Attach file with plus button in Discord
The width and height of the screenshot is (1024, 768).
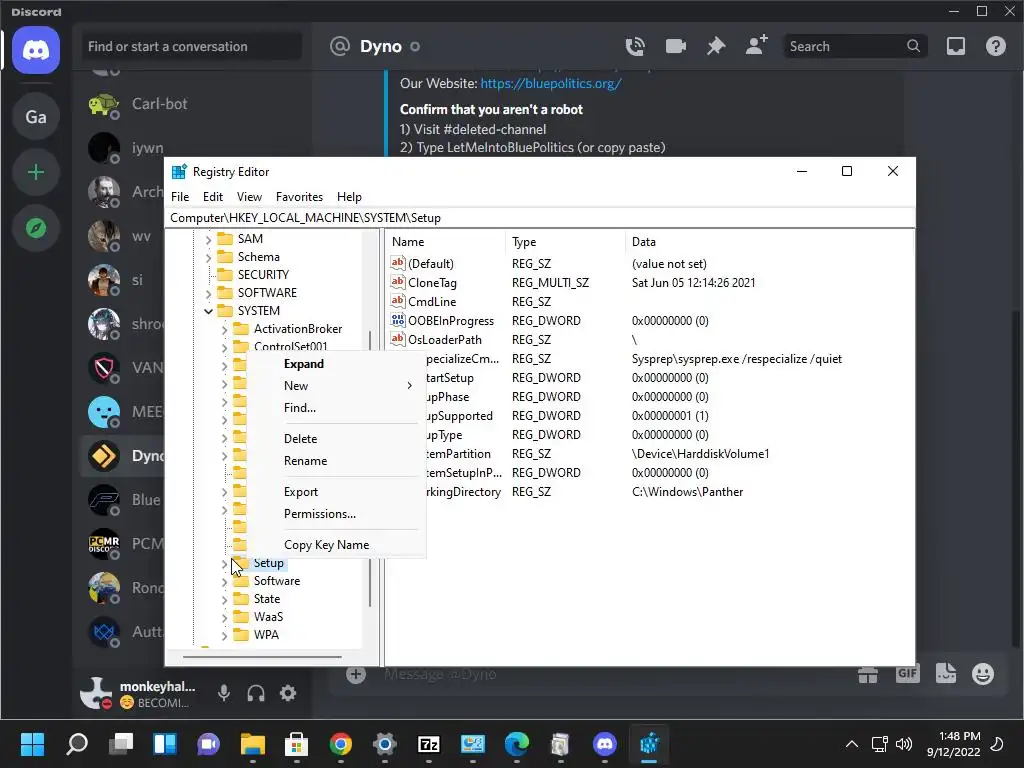tap(356, 675)
